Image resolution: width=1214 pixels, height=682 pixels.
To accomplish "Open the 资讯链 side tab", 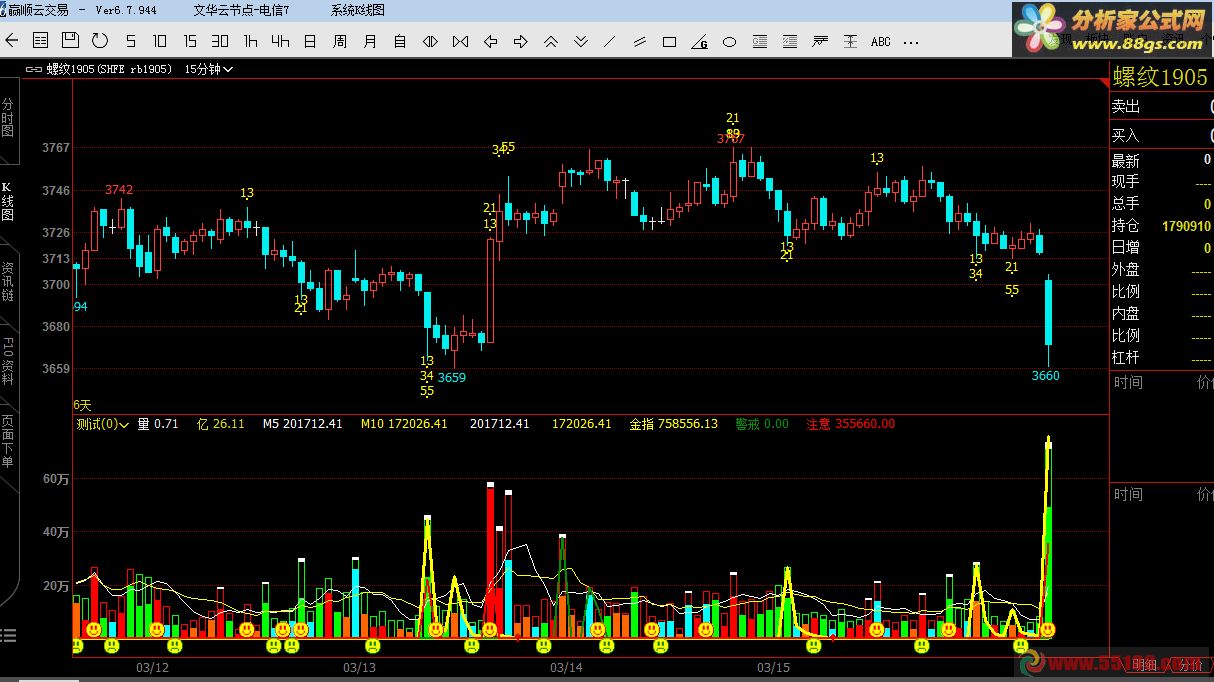I will (x=7, y=281).
